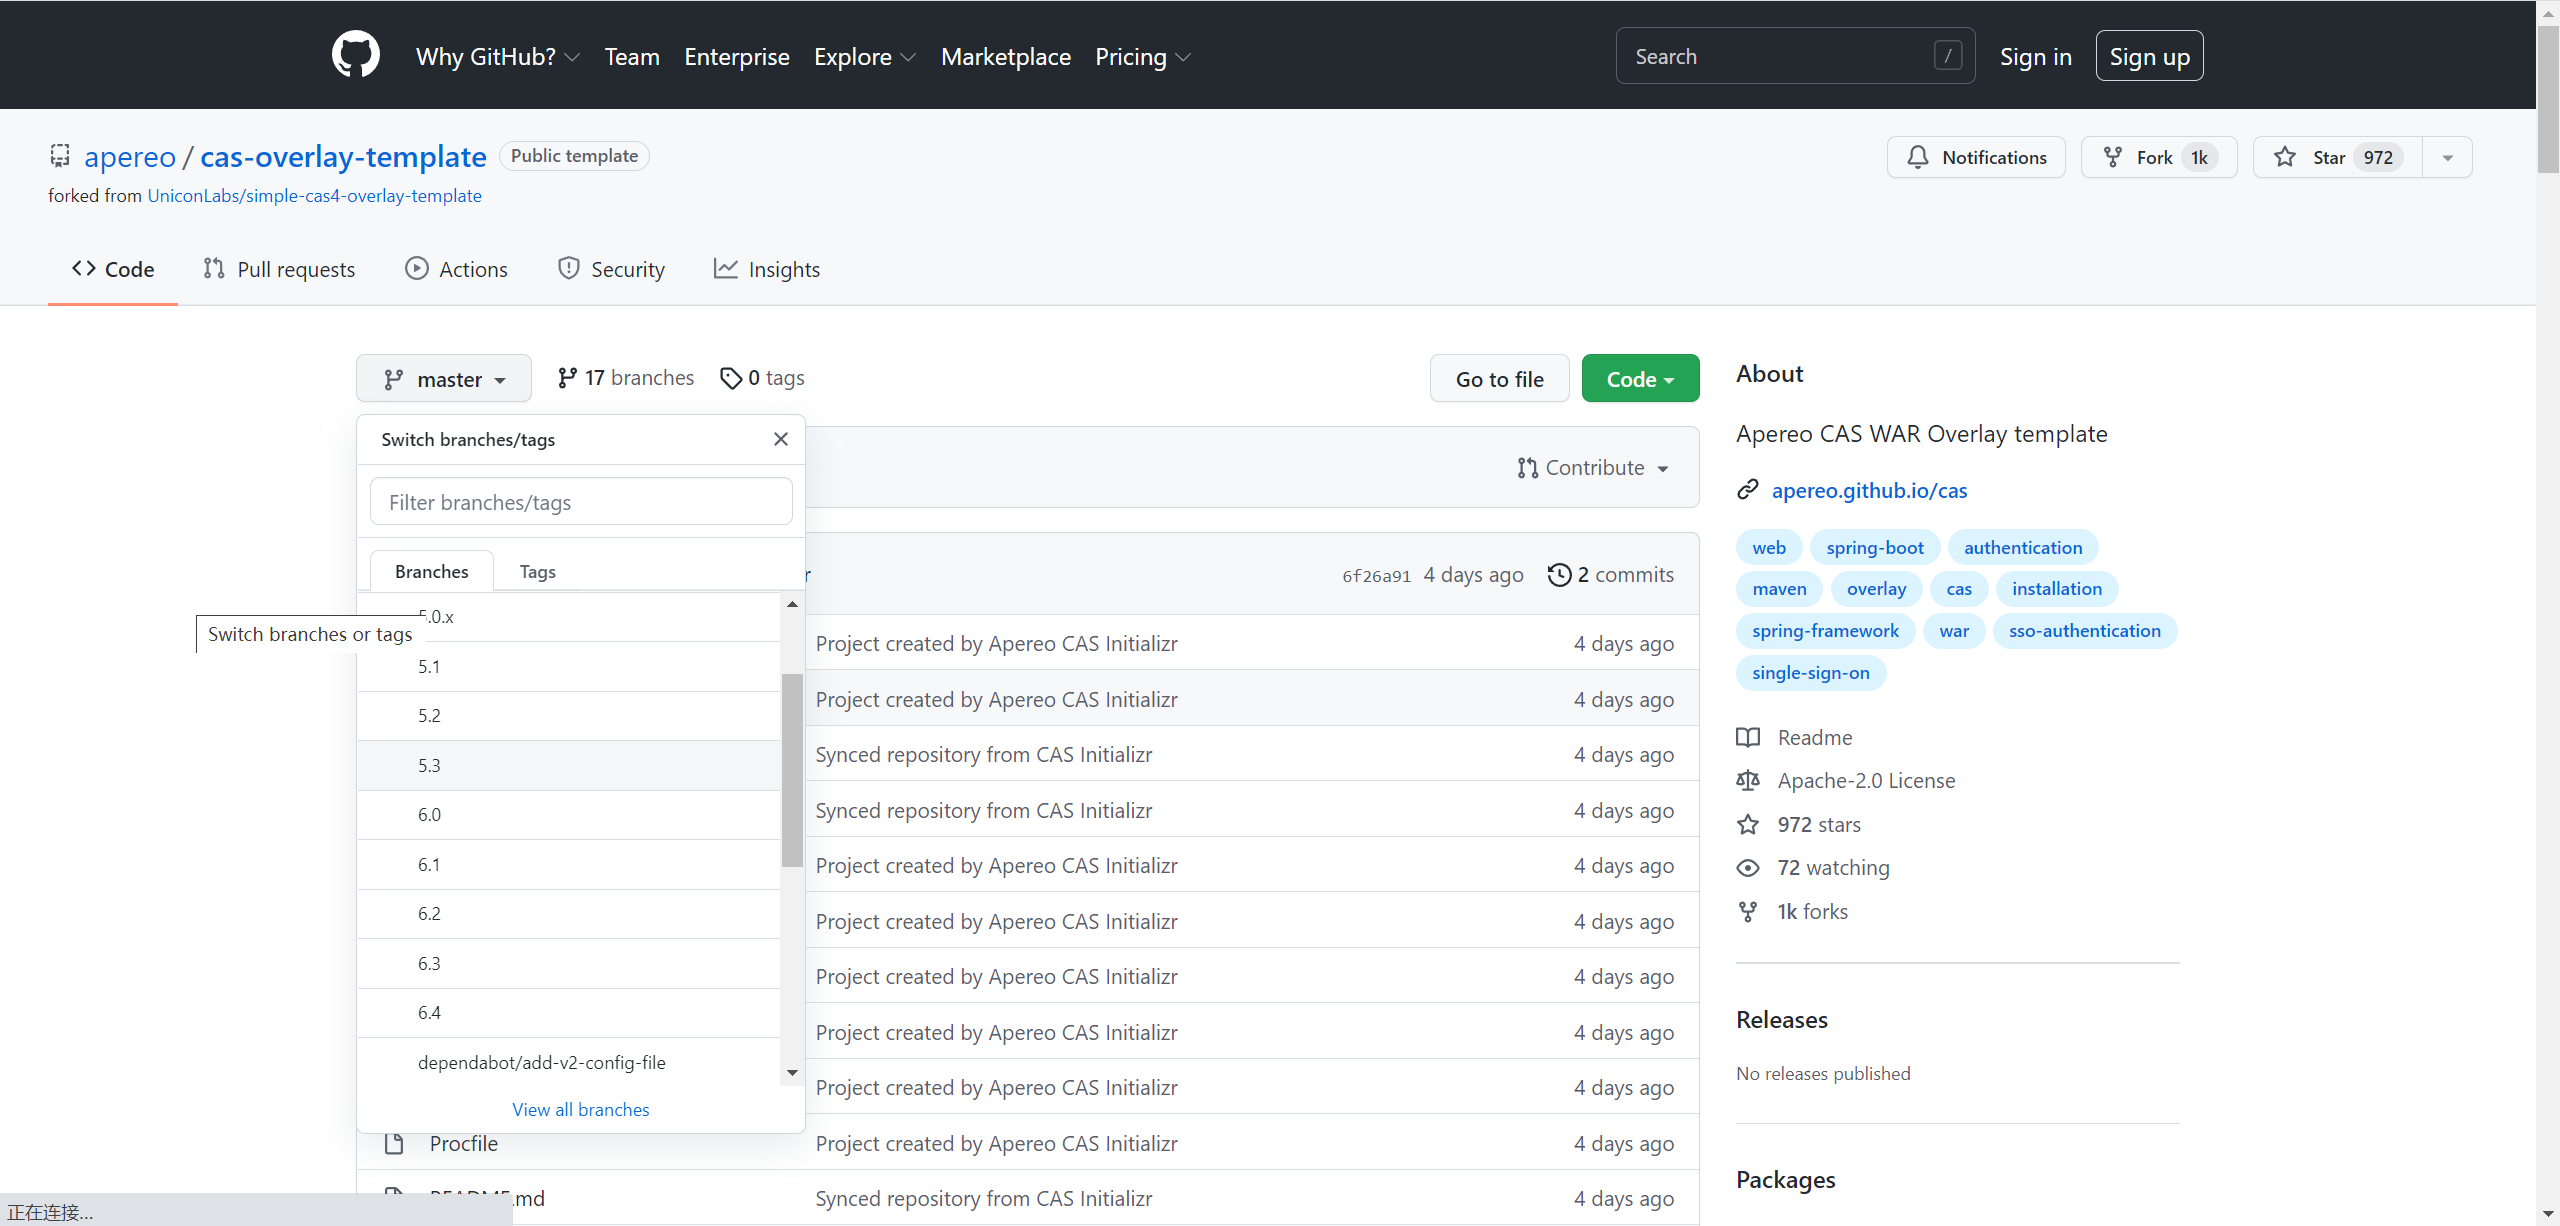Open the green Code dropdown
Screen dimensions: 2560x1226
tap(1640, 379)
